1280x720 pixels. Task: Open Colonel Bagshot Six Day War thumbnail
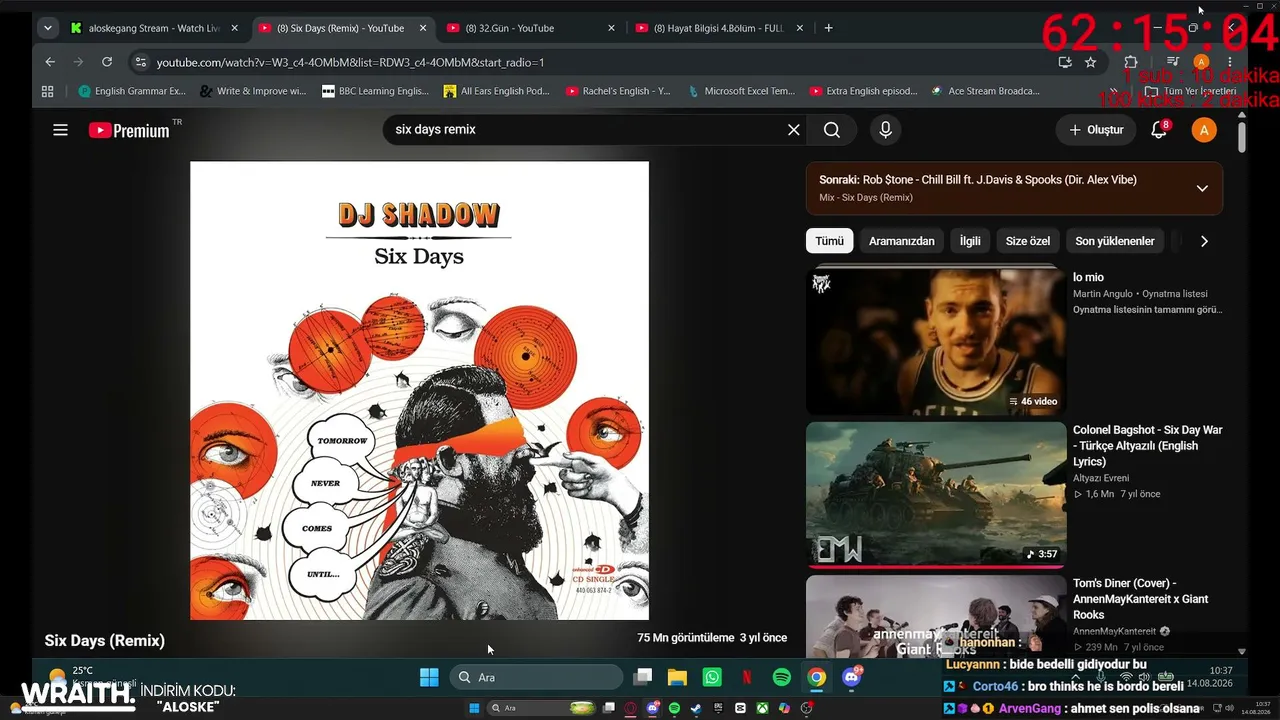point(936,495)
